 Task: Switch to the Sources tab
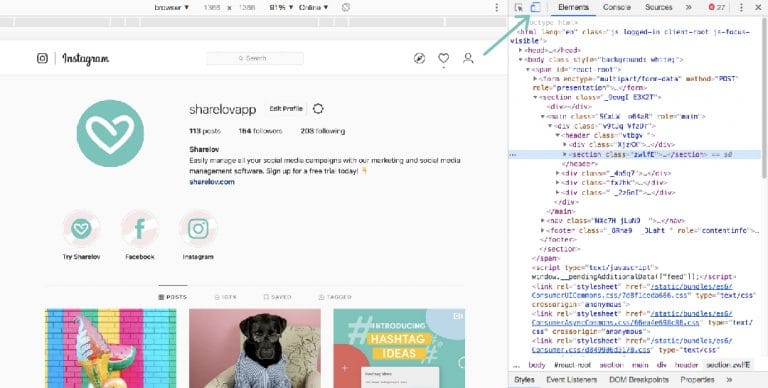(658, 7)
